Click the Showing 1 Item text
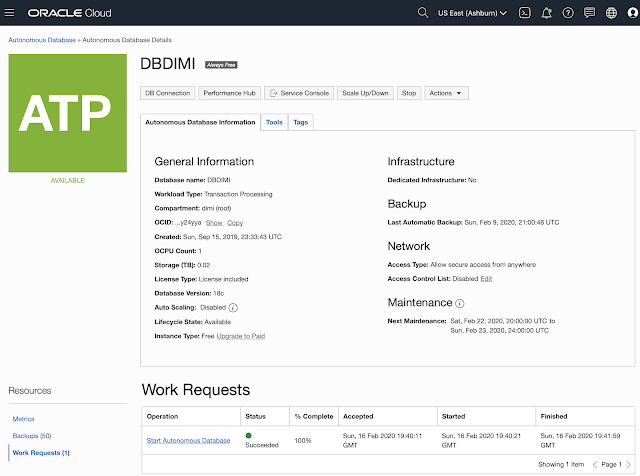This screenshot has height=476, width=640. click(x=561, y=465)
